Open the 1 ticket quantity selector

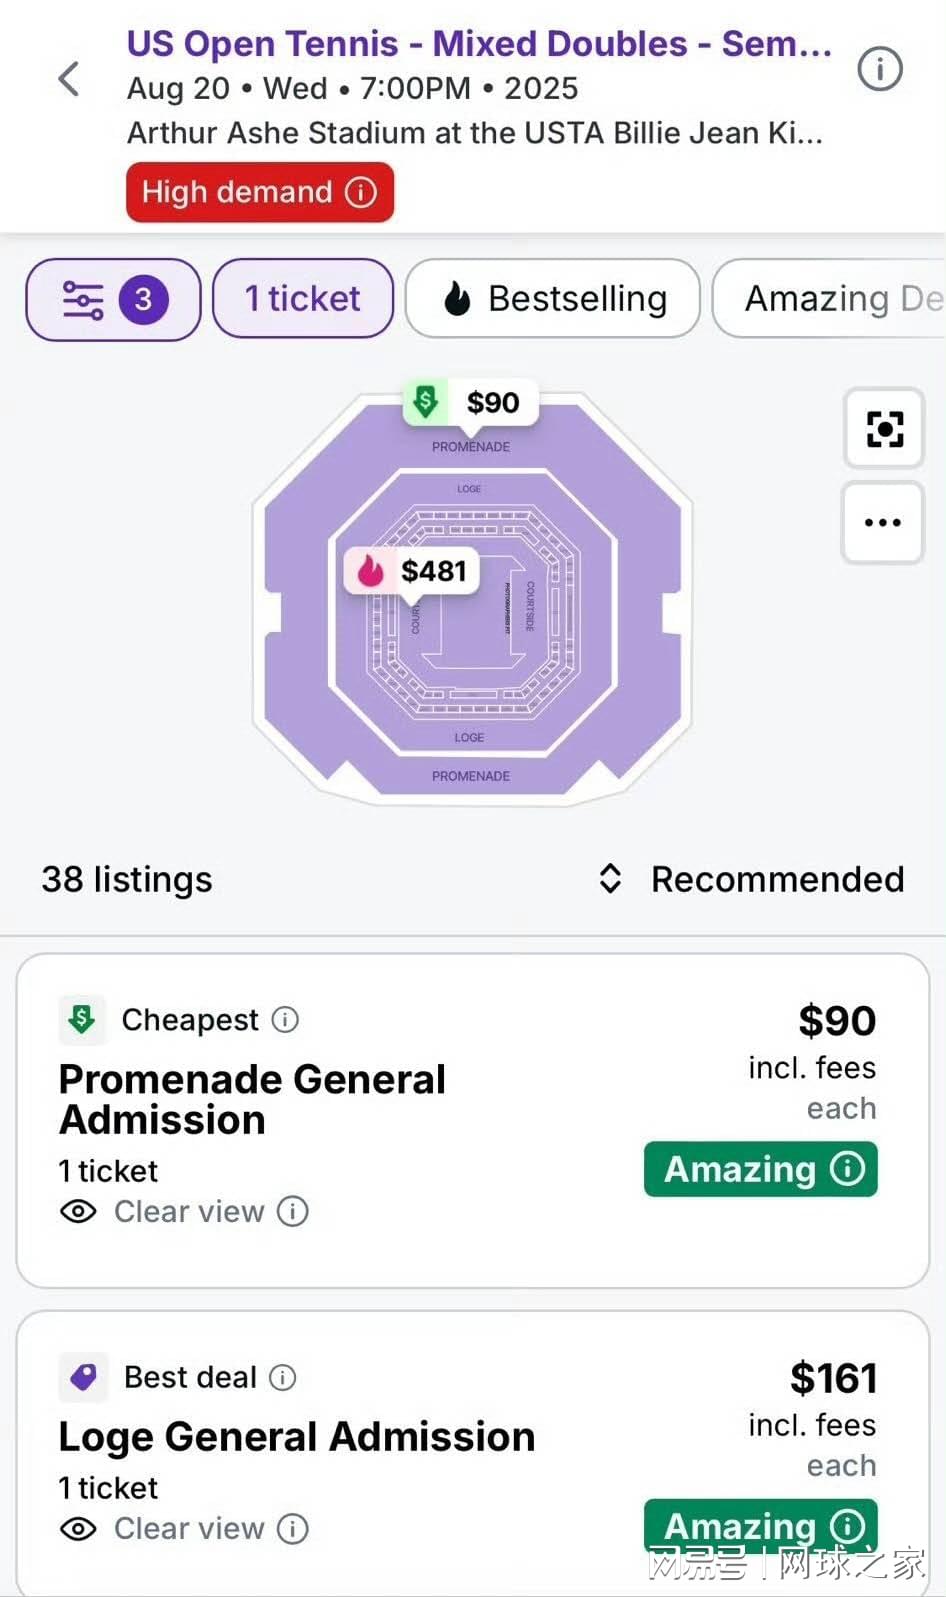[303, 299]
